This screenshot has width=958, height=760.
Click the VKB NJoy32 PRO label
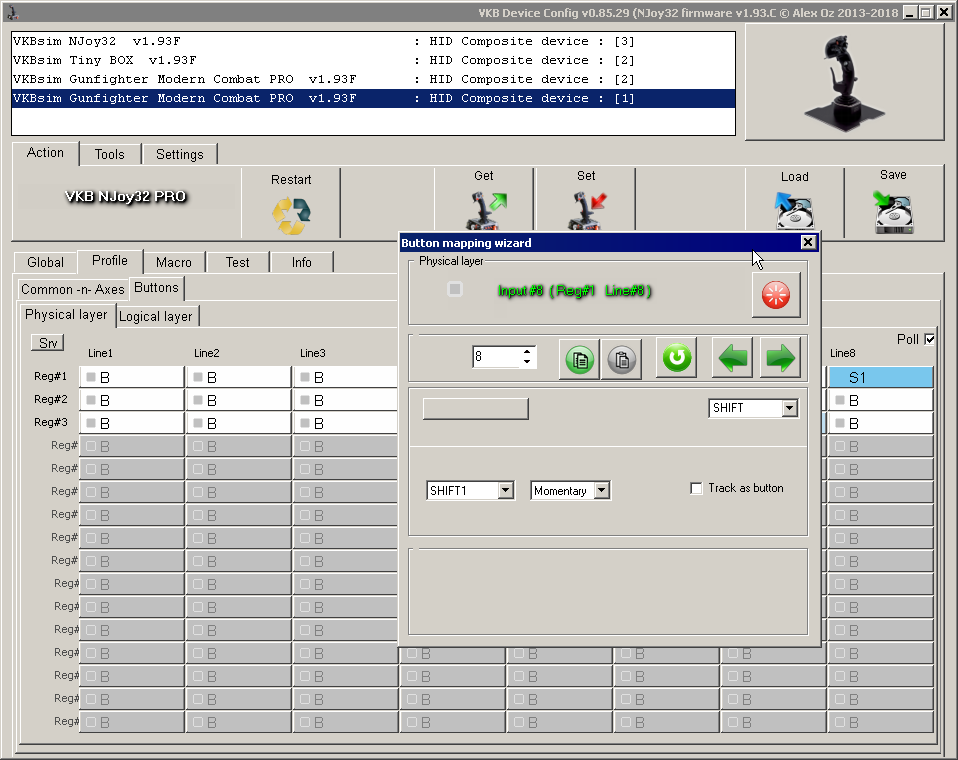click(x=125, y=196)
